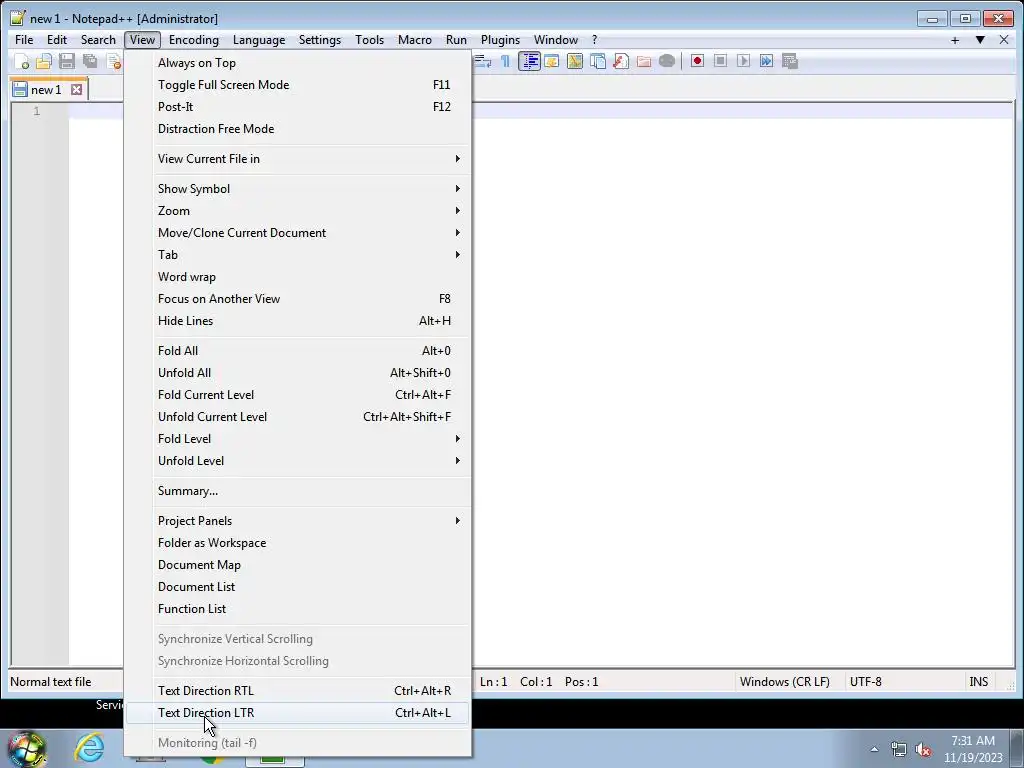This screenshot has width=1024, height=768.
Task: Enable Distraction Free Mode
Action: pyautogui.click(x=297, y=129)
